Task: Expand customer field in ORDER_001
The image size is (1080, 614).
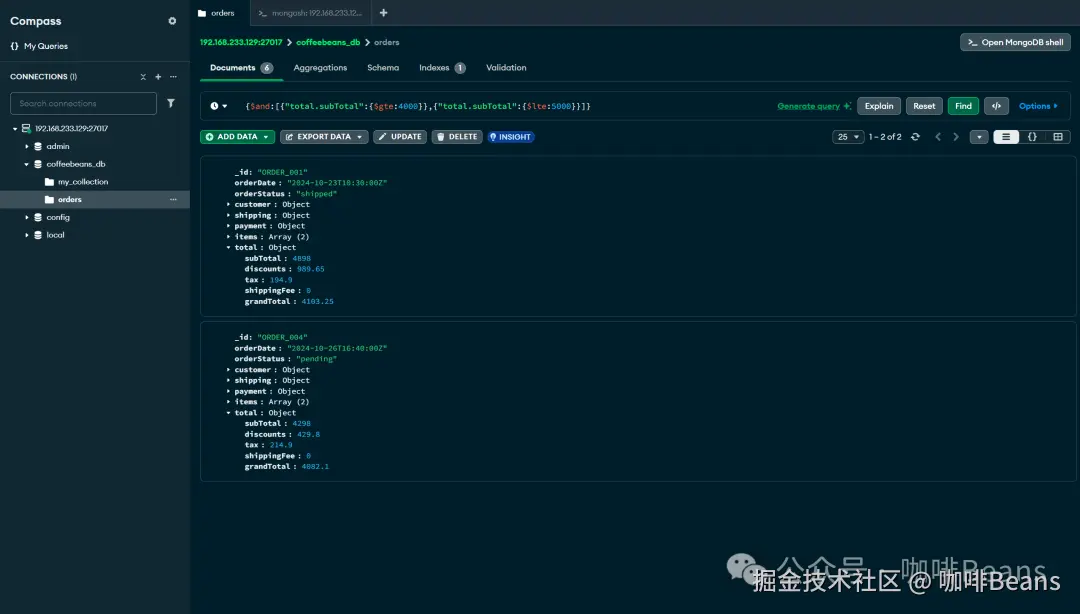Action: [x=229, y=205]
